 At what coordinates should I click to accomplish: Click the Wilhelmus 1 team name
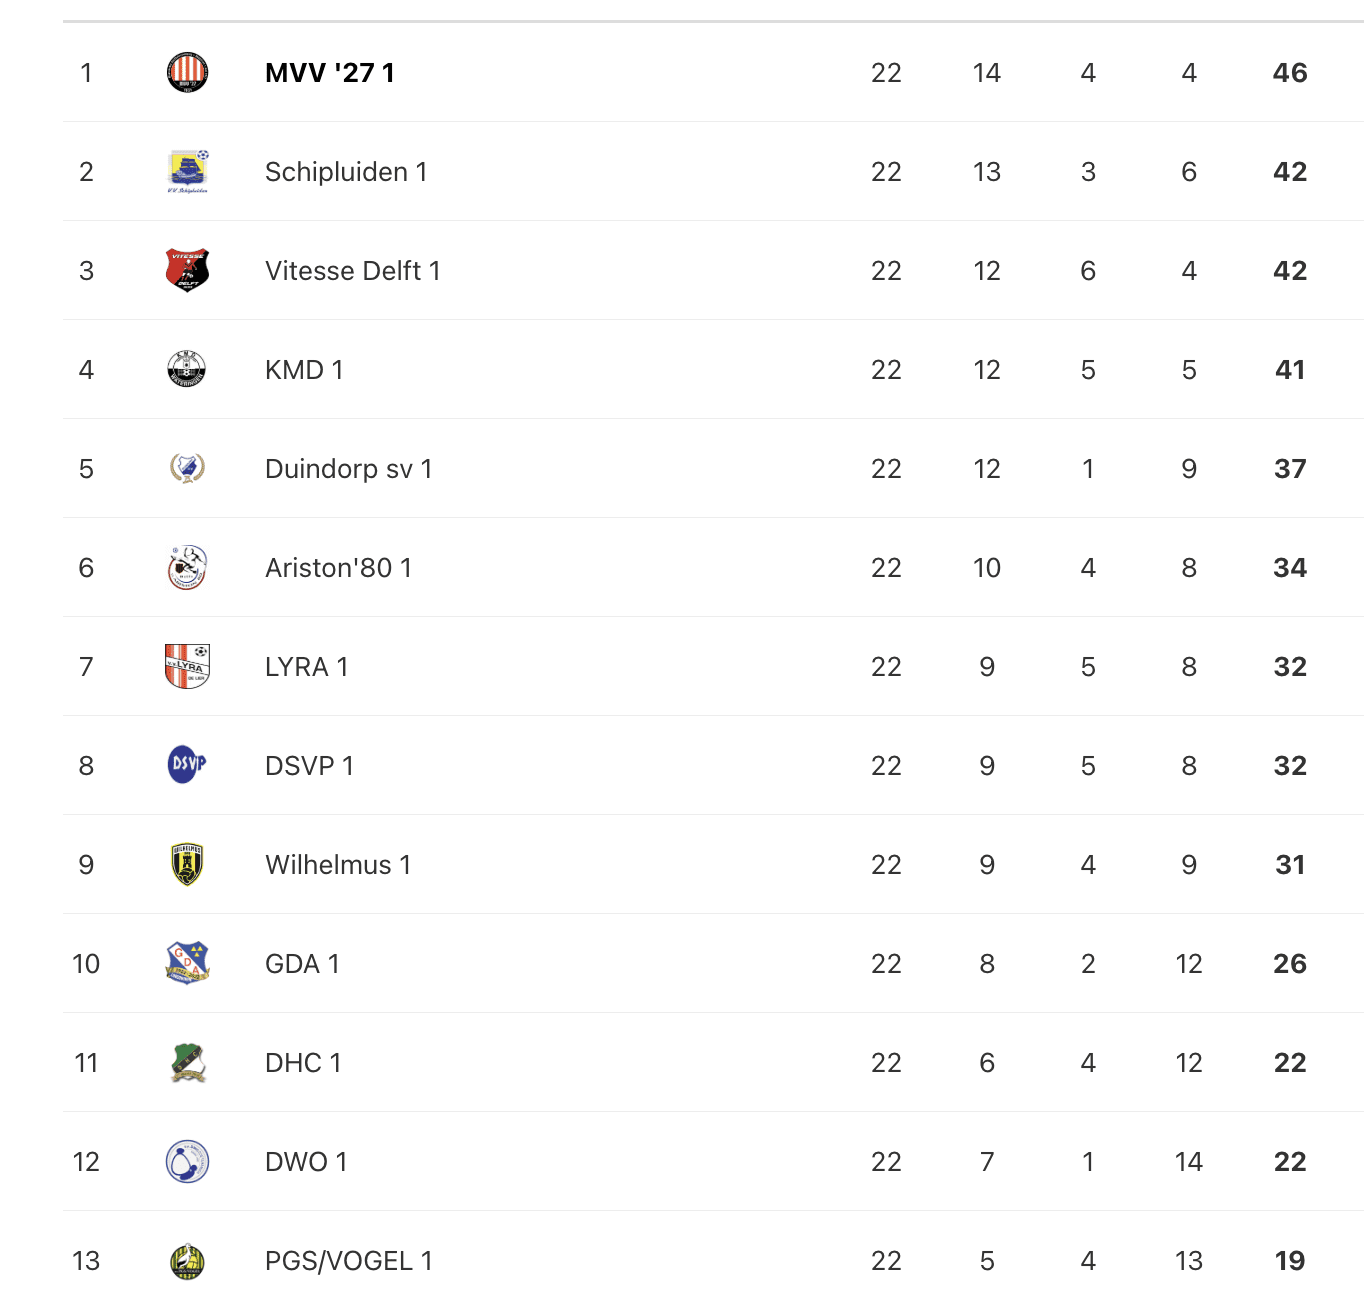coord(338,865)
